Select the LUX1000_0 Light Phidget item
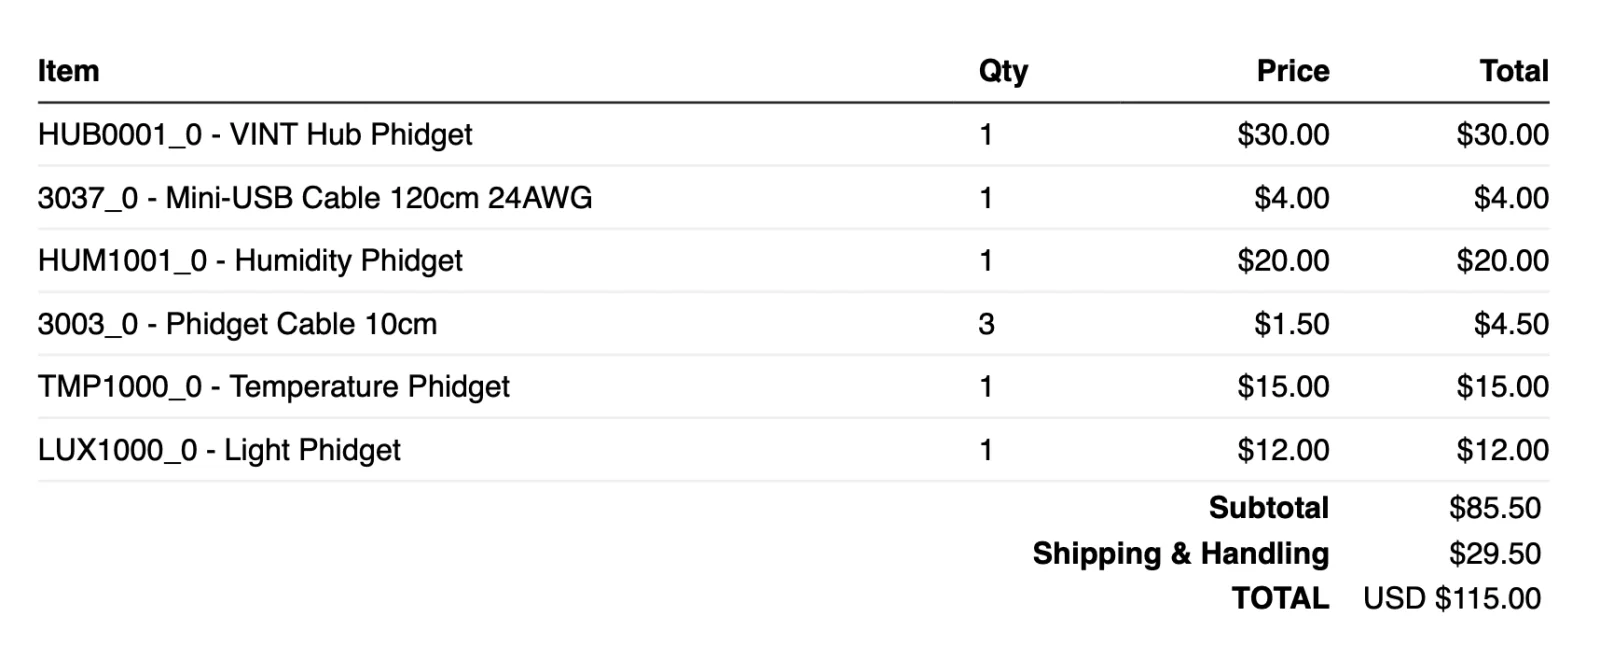1600x659 pixels. coord(219,450)
